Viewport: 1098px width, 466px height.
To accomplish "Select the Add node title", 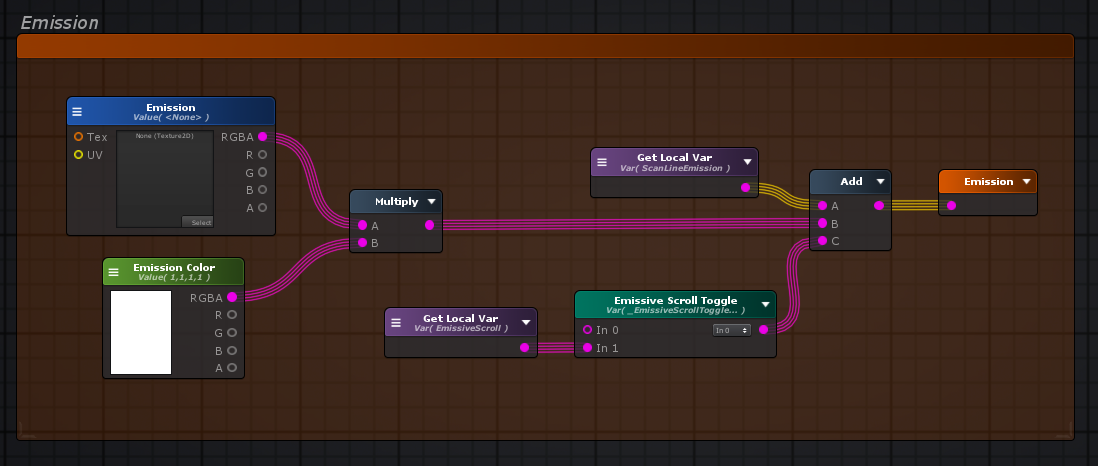I will (x=852, y=181).
